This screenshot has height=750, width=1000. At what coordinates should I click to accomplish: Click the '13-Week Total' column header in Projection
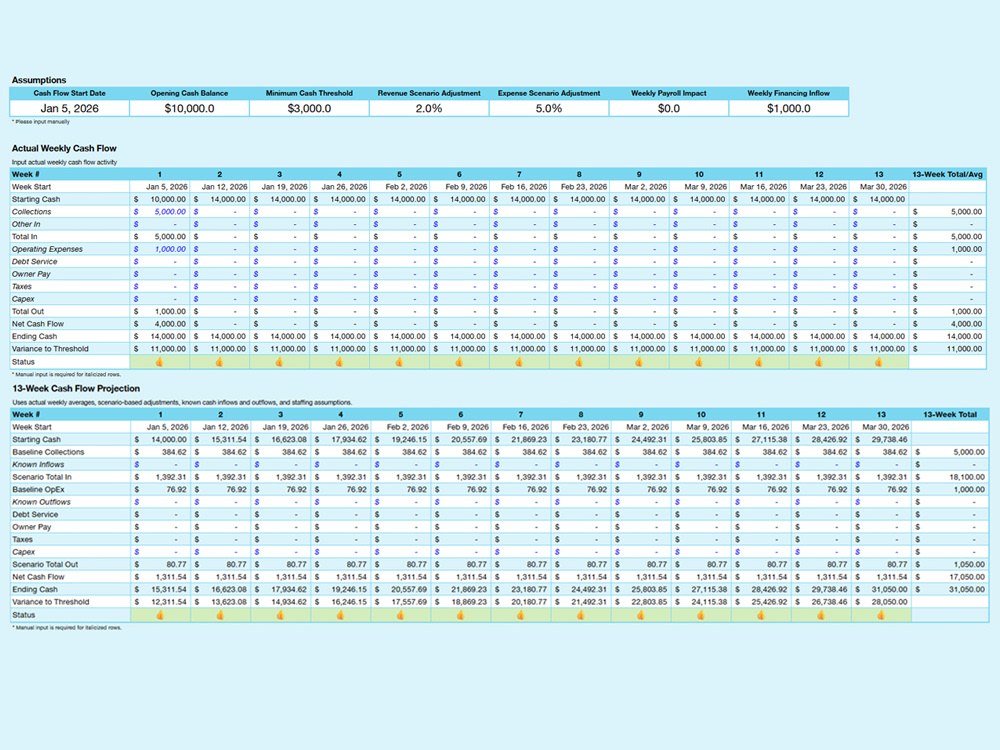950,415
